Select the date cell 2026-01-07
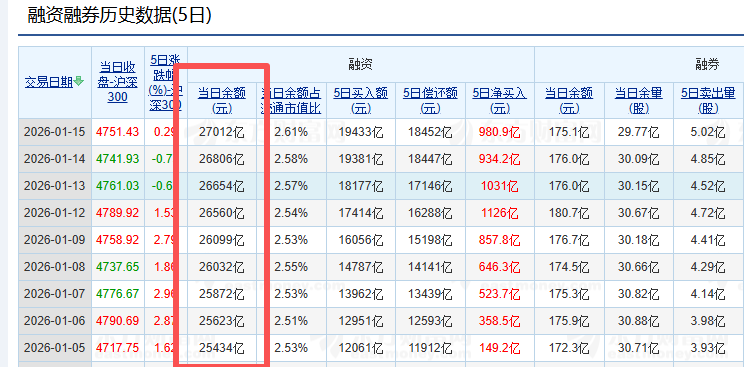This screenshot has width=744, height=367. pyautogui.click(x=55, y=294)
